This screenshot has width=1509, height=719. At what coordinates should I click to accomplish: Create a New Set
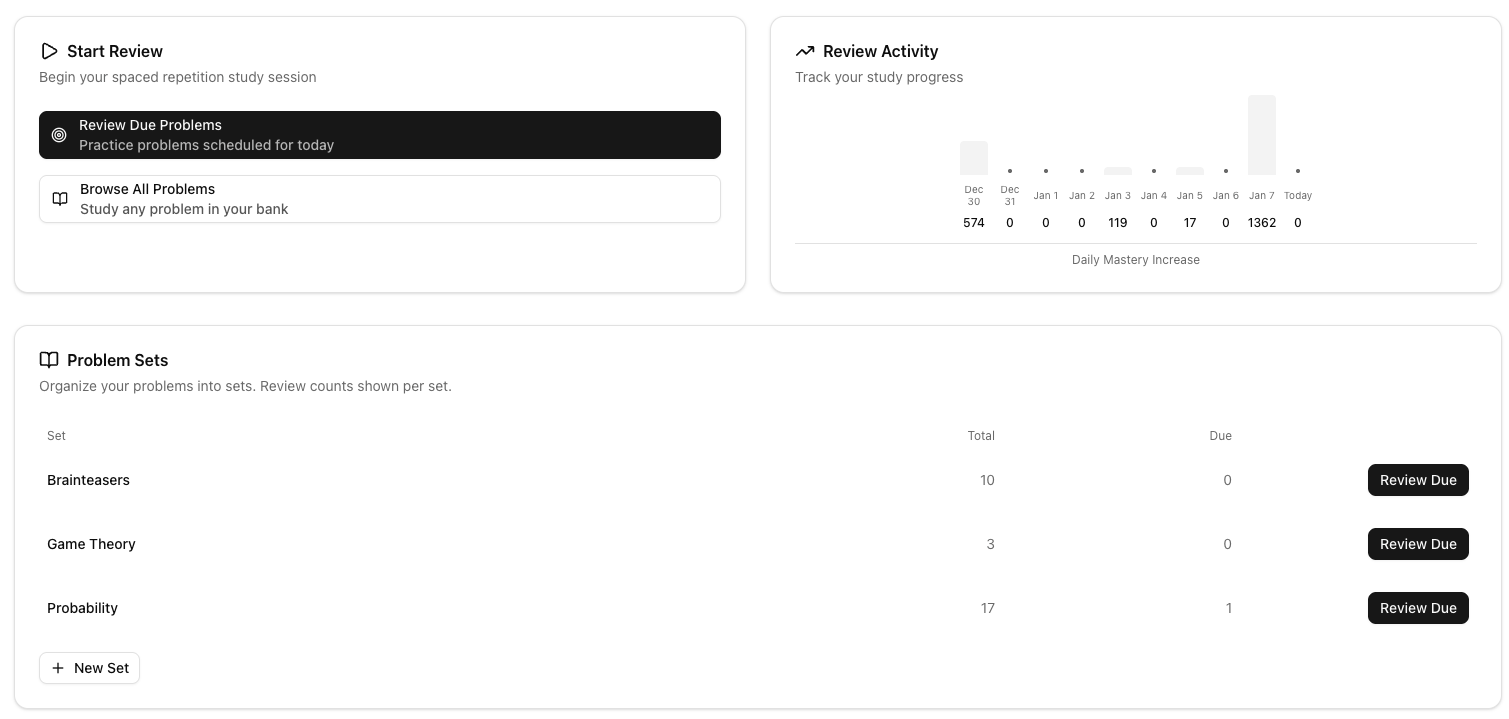click(x=89, y=668)
